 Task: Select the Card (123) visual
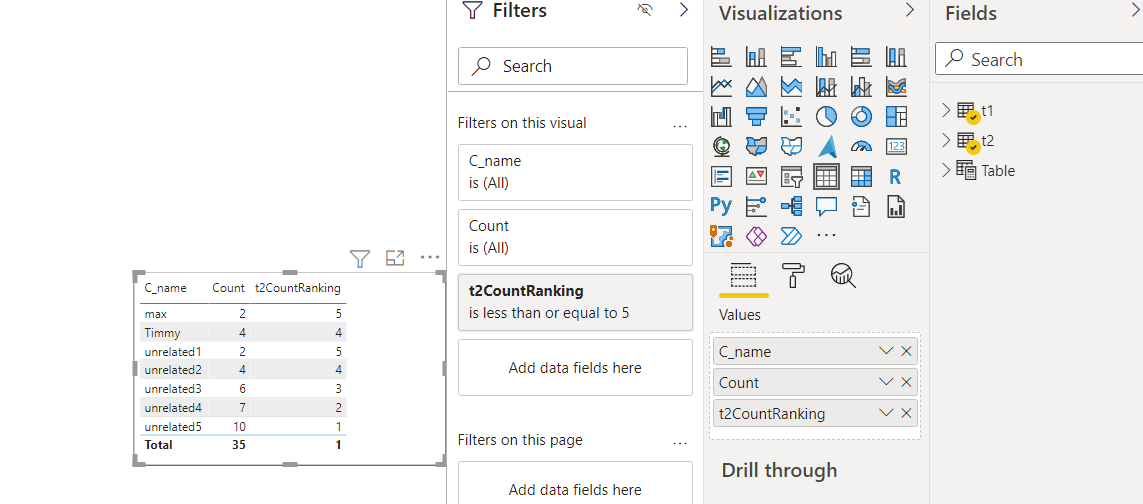[x=896, y=146]
